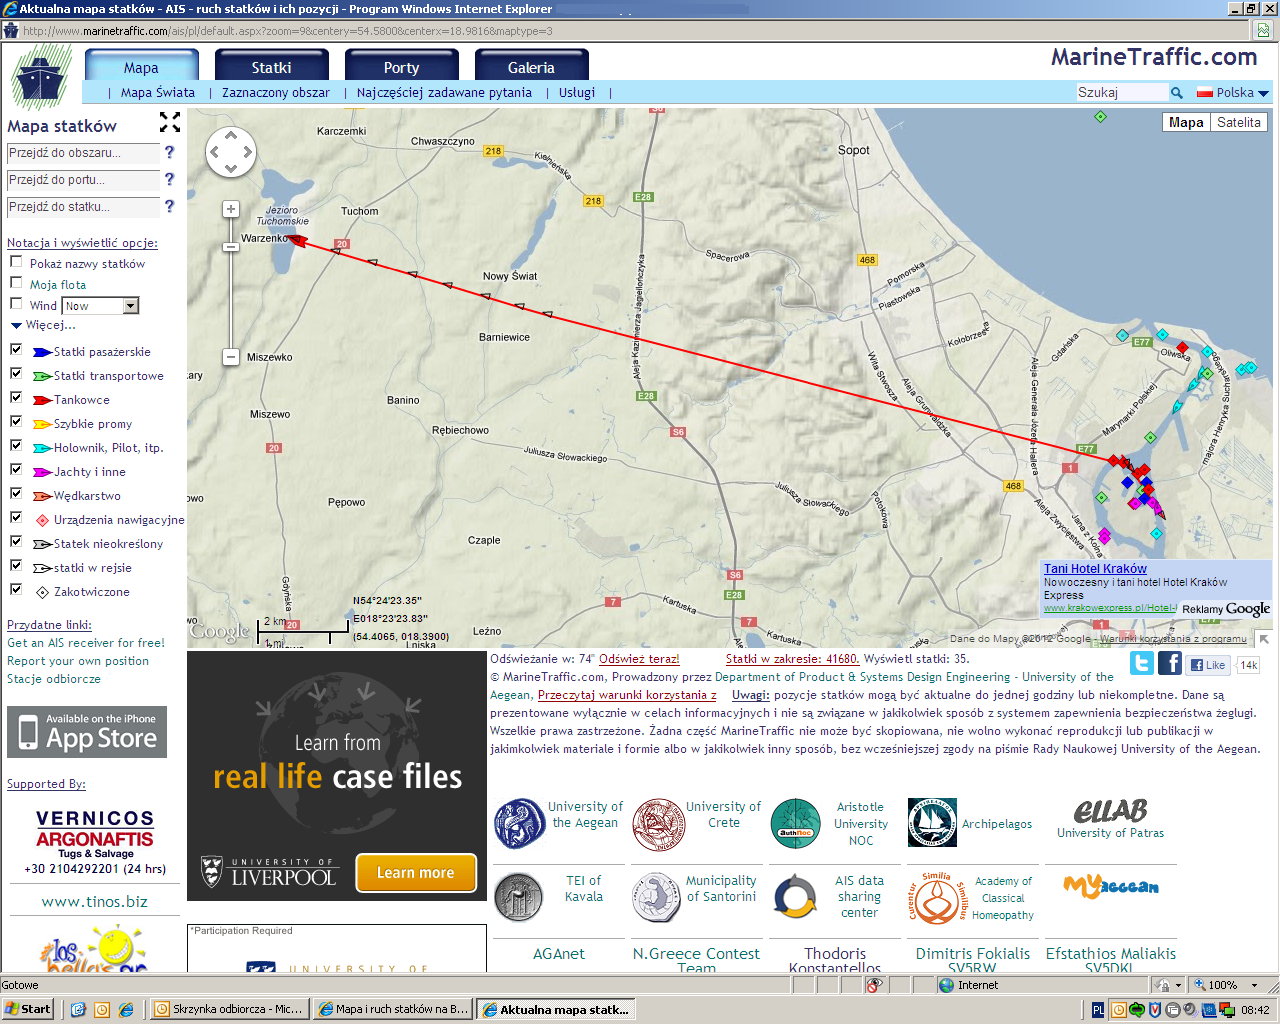Collapse map overview corner arrow icon

click(x=1264, y=639)
